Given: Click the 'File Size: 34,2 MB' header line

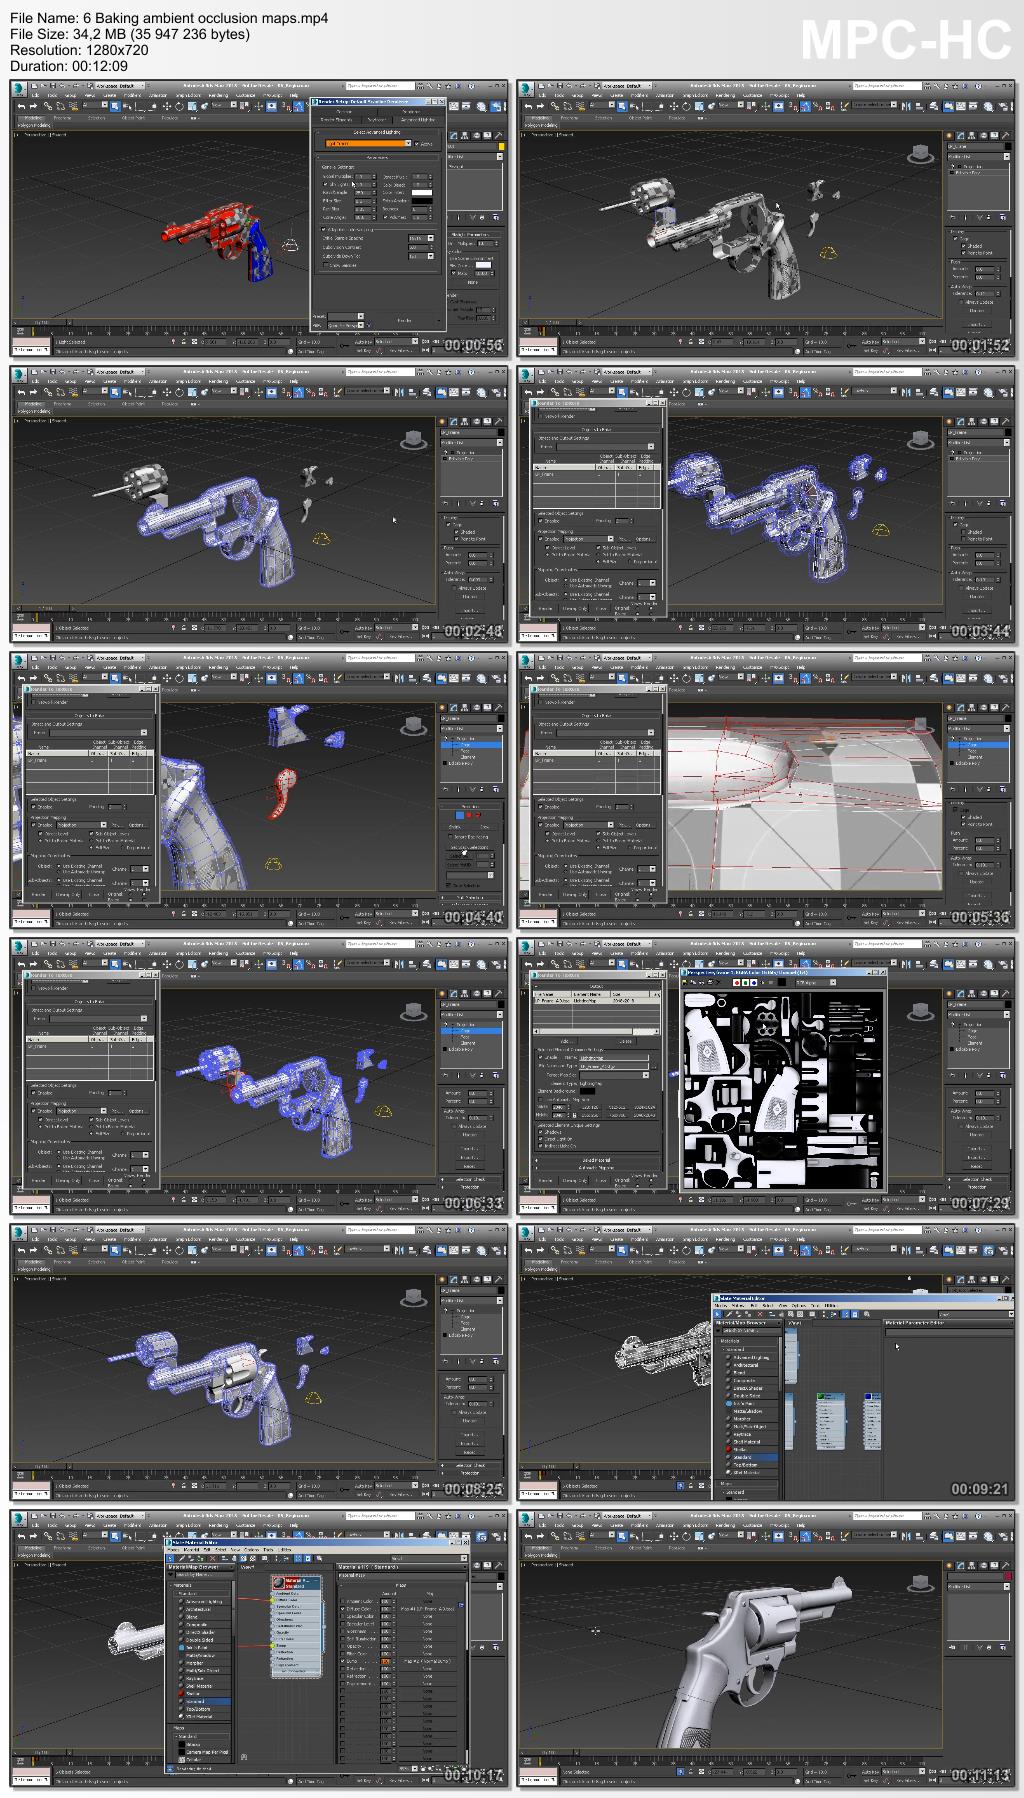Looking at the screenshot, I should click(x=130, y=34).
